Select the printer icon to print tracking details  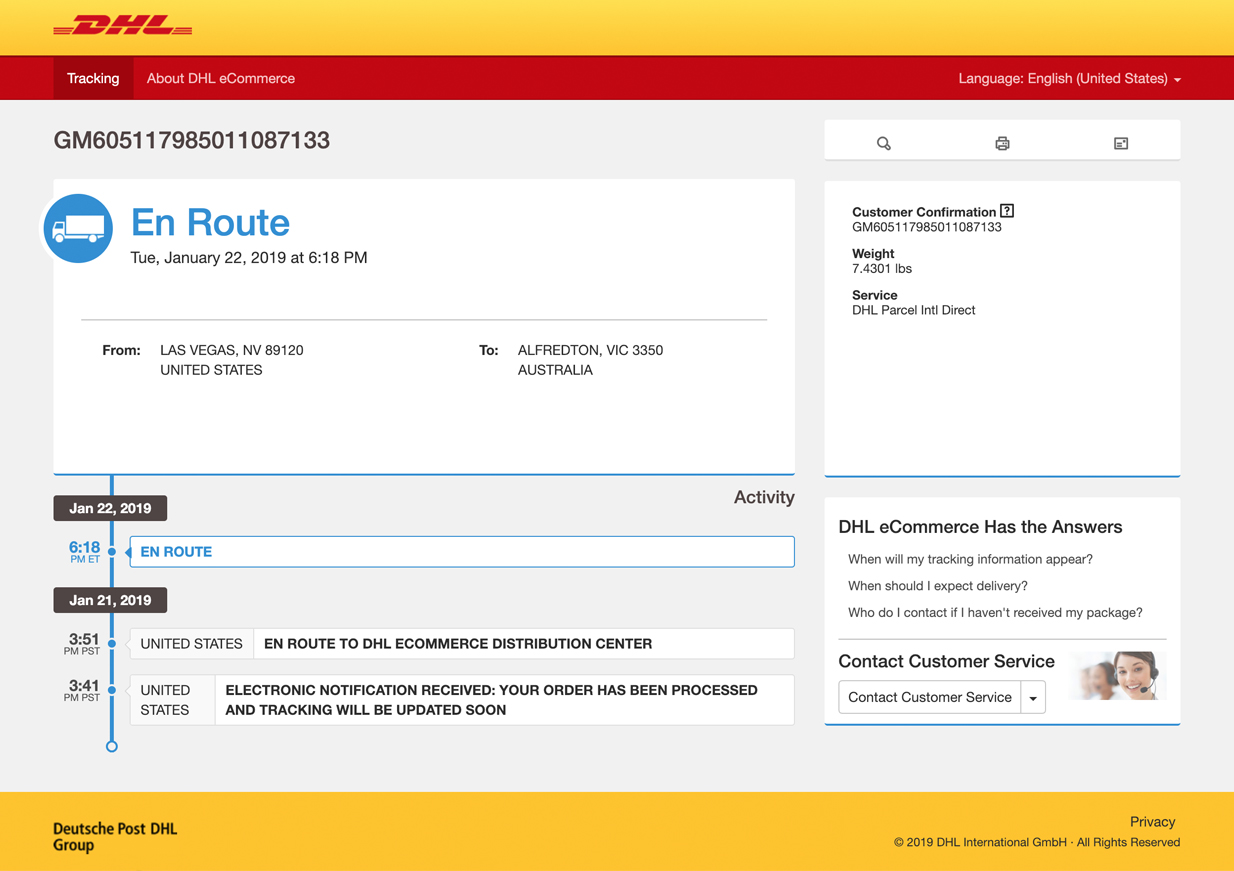point(1002,143)
